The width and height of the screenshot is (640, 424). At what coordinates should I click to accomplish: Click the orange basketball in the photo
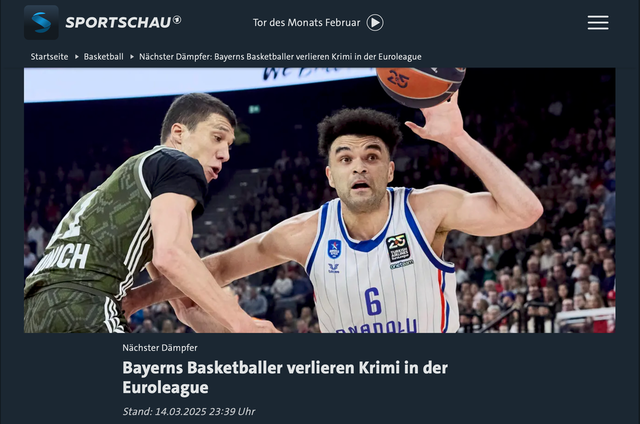[x=420, y=87]
